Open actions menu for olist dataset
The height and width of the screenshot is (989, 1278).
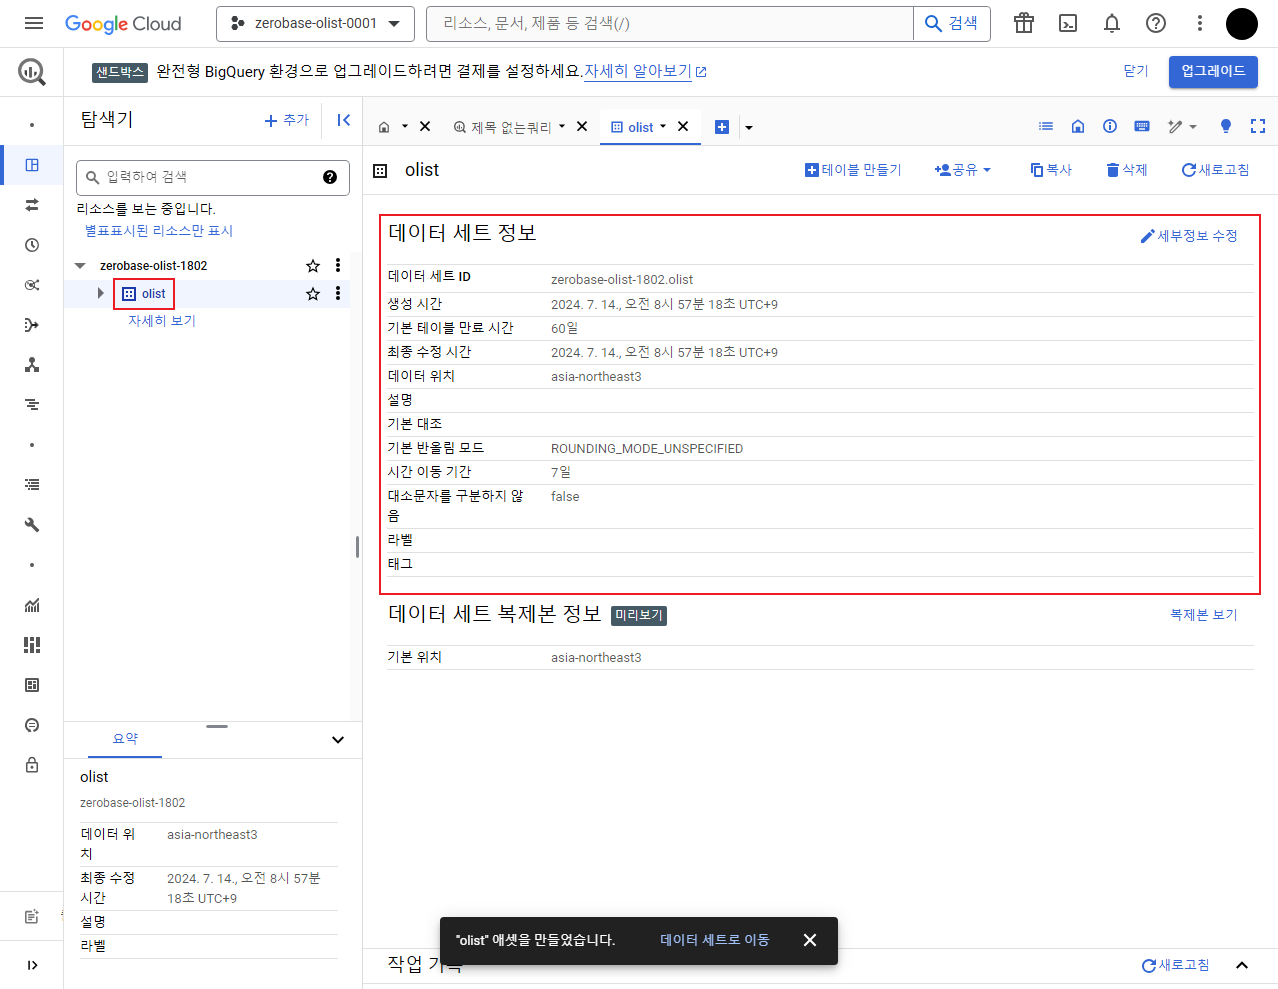[x=338, y=294]
